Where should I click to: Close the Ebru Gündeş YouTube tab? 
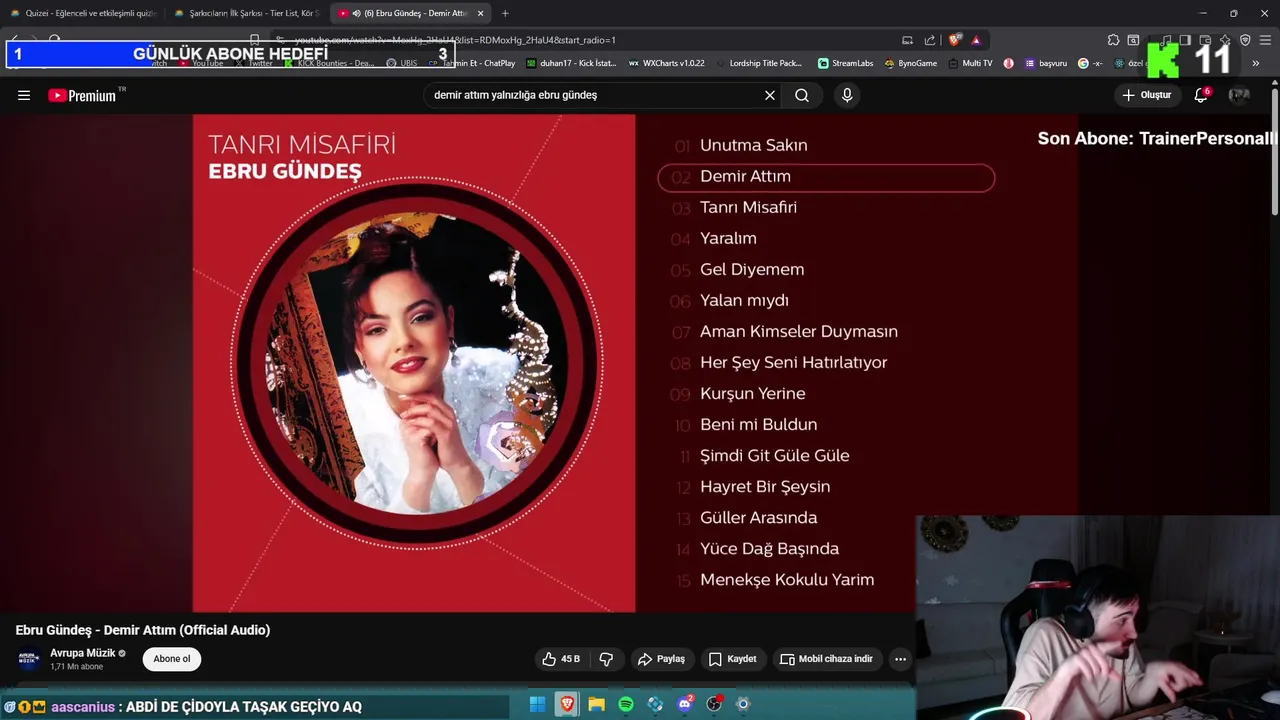(480, 13)
